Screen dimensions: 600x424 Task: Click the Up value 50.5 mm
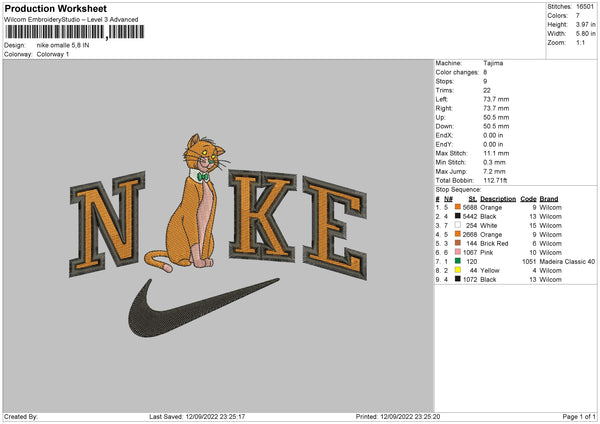pos(496,117)
